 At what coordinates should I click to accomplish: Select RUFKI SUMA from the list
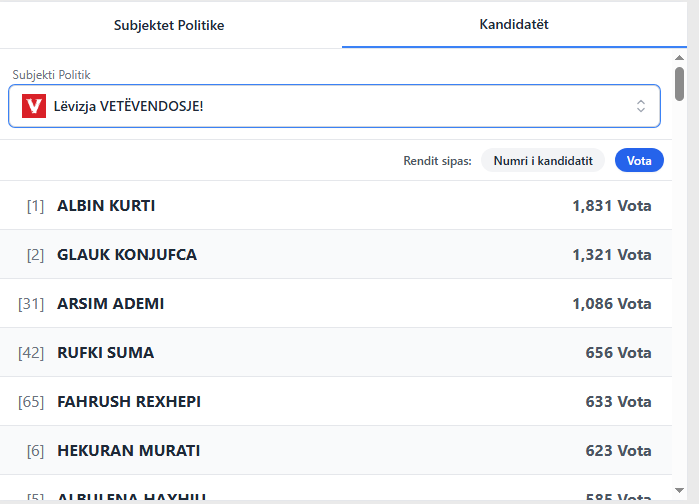(106, 352)
